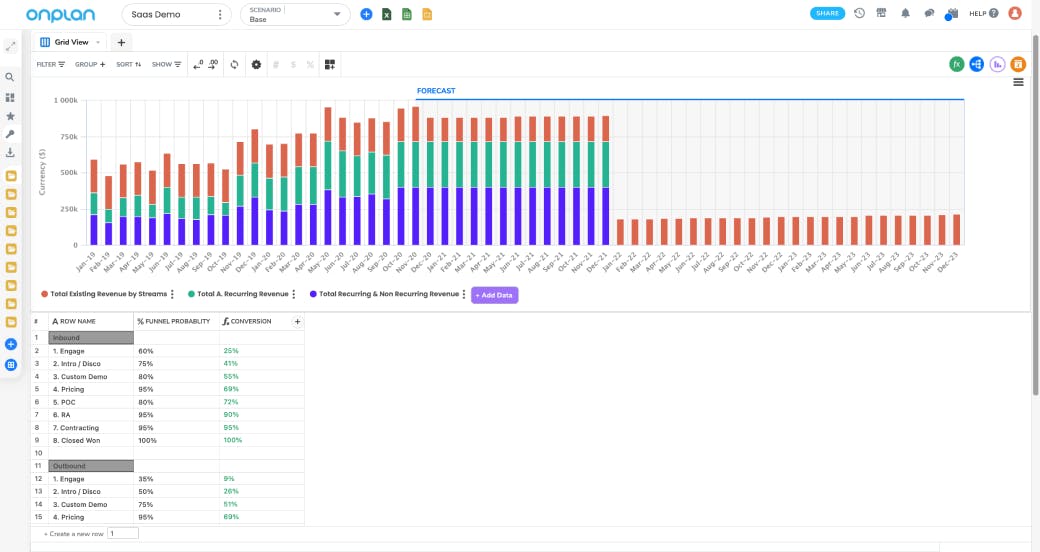This screenshot has height=552, width=1040.
Task: Open the first yellow folder in sidebar
Action: click(11, 176)
